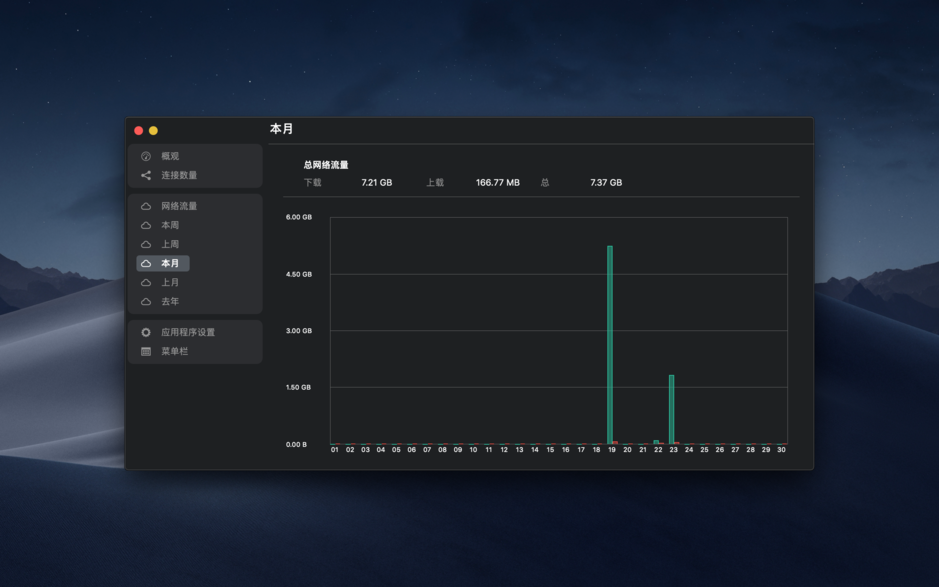Minimize the window with the yellow button

[153, 131]
